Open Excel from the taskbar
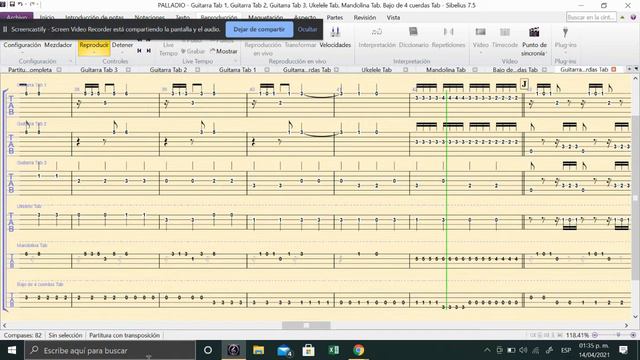The width and height of the screenshot is (640, 360). point(334,350)
